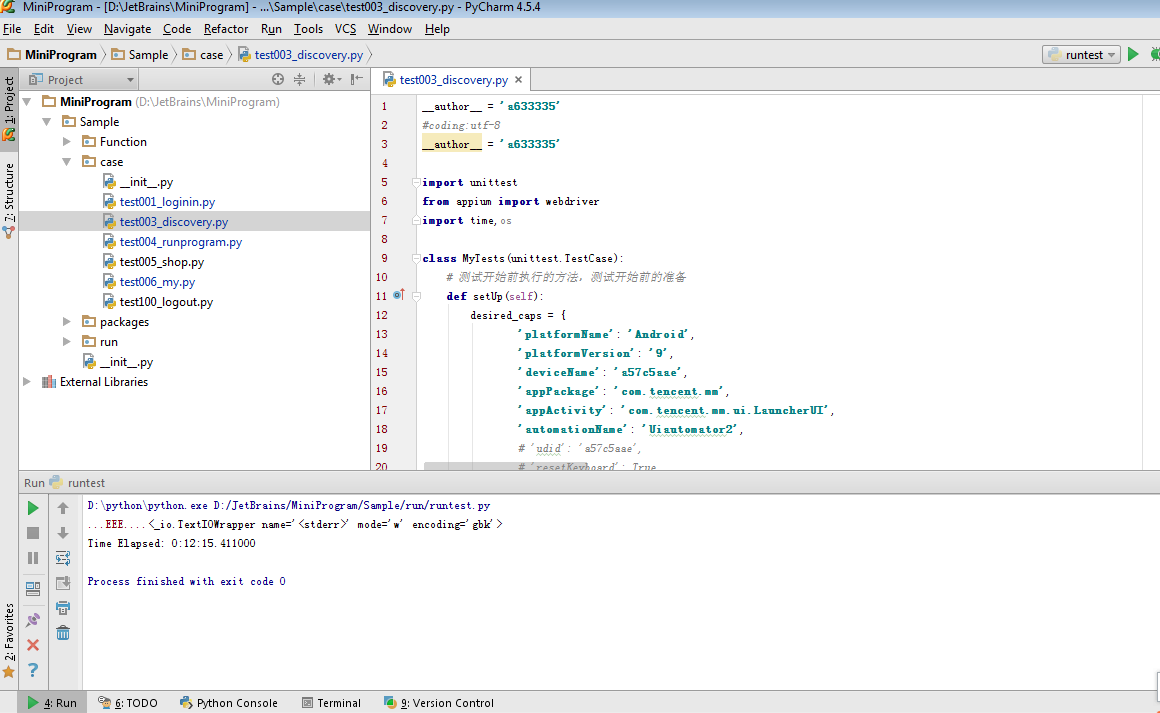Fold the setUp method at line 11
Image resolution: width=1160 pixels, height=713 pixels.
coord(417,296)
